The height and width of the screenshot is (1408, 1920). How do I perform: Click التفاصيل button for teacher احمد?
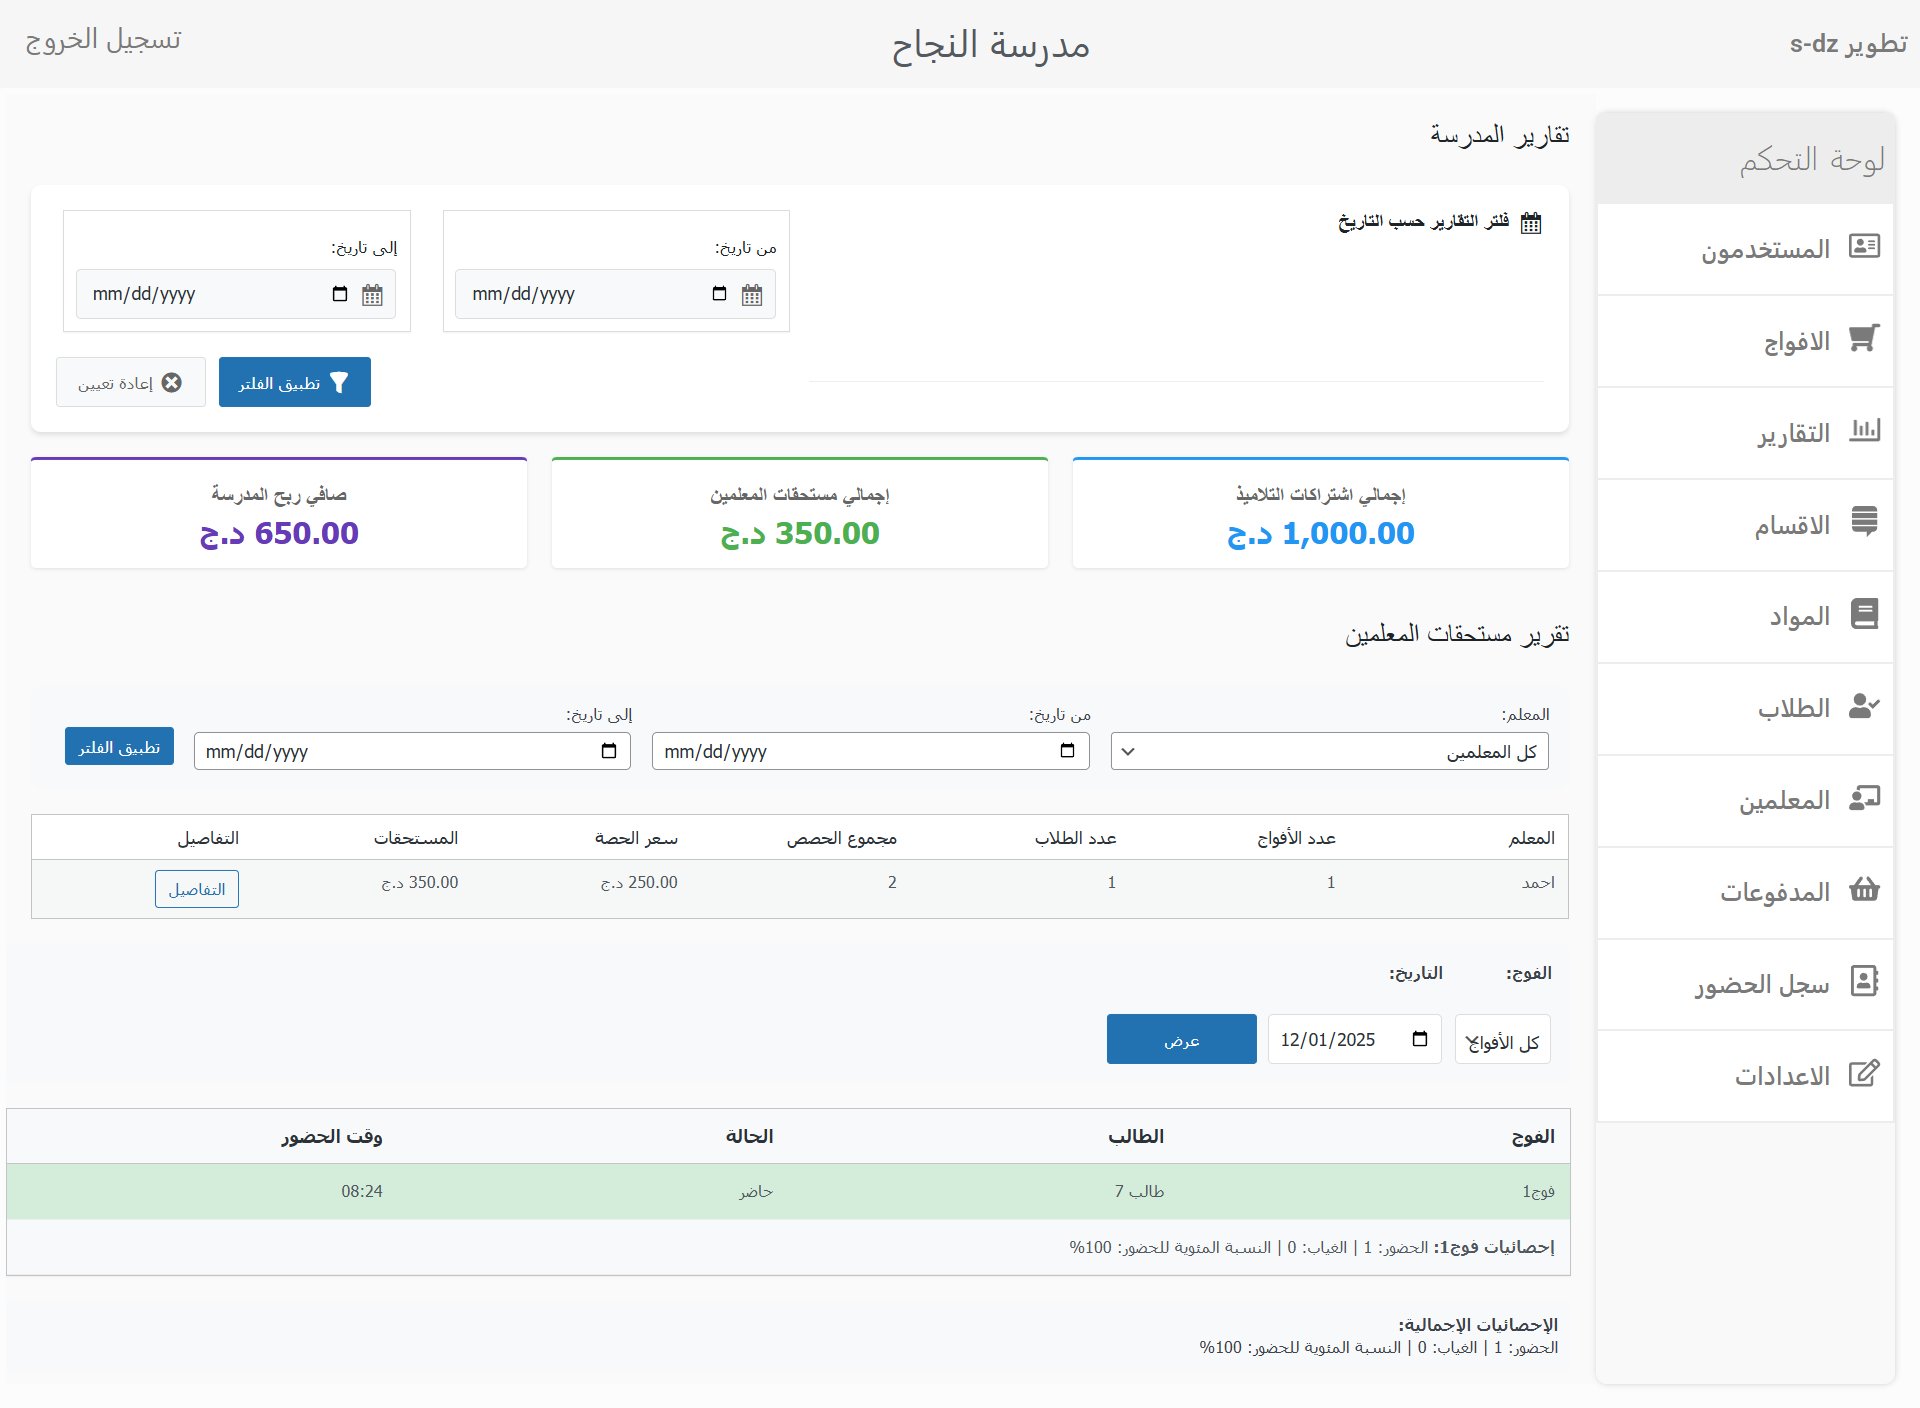pyautogui.click(x=197, y=889)
